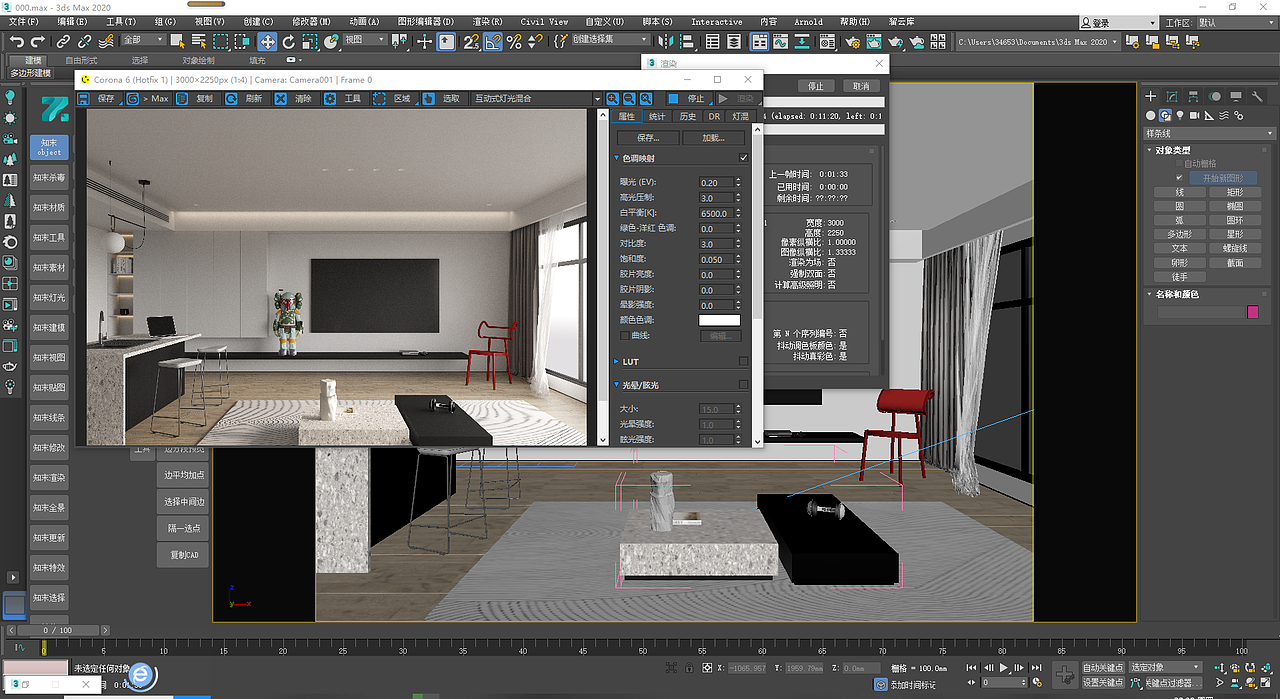
Task: Click Play Animation in playback controls
Action: click(x=1004, y=667)
